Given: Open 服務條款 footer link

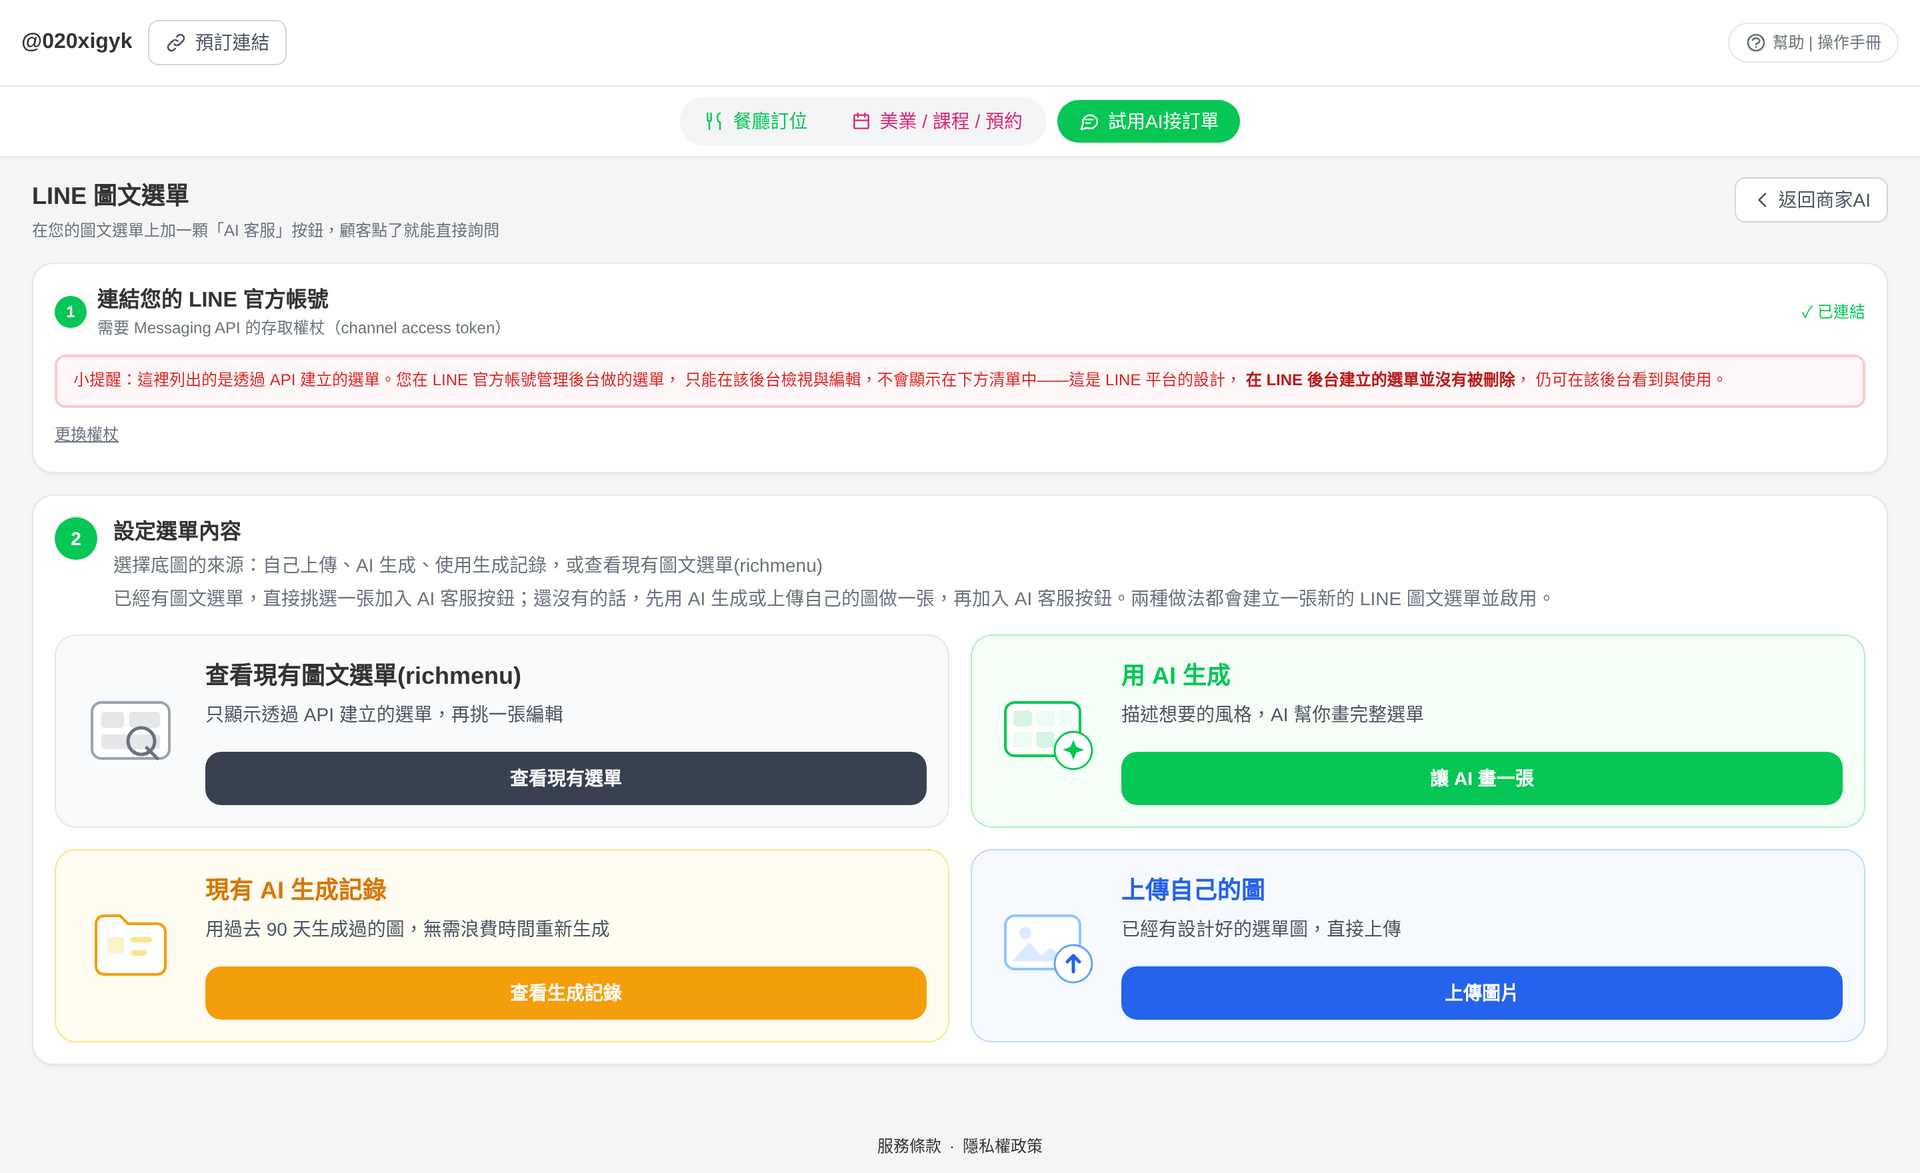Looking at the screenshot, I should 908,1146.
